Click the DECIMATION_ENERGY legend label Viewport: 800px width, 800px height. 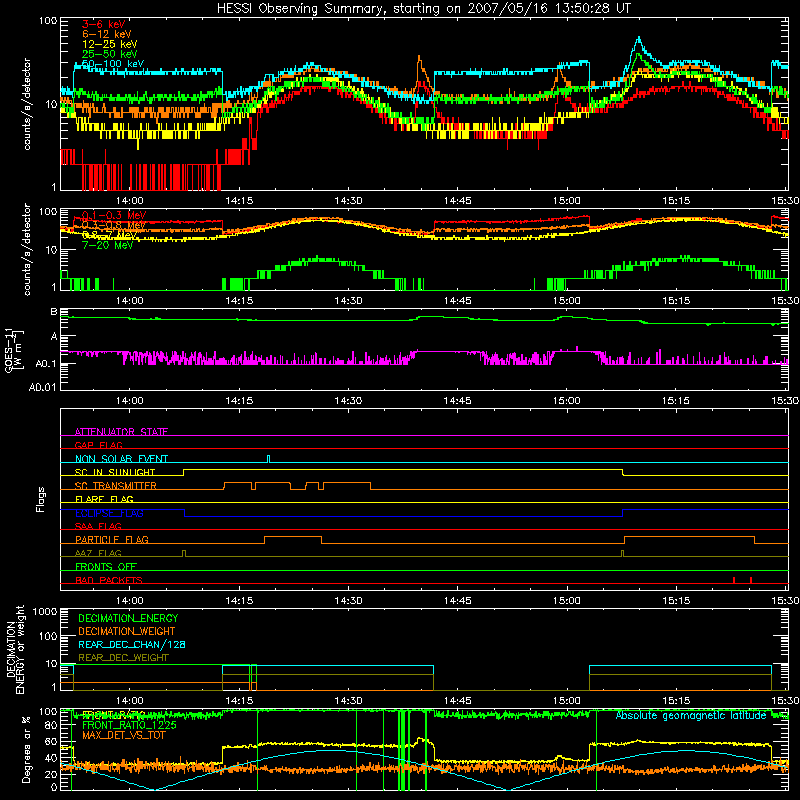pos(128,618)
